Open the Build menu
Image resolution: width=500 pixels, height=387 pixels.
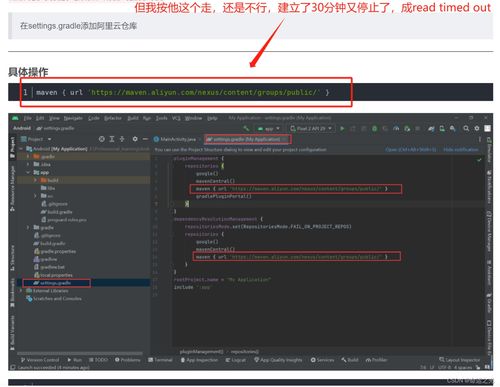[x=133, y=118]
